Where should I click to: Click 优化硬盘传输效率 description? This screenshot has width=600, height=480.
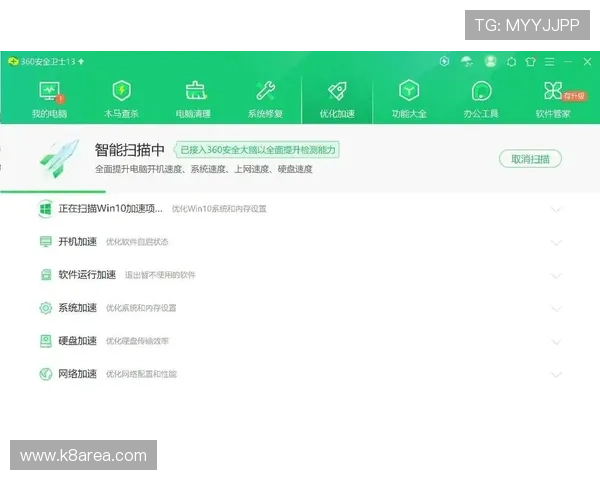pos(137,341)
